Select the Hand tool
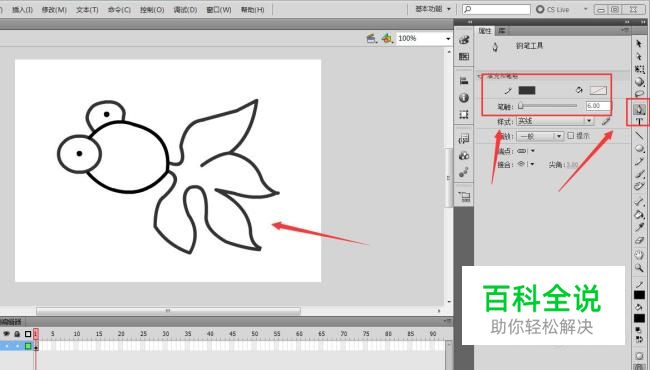Image resolution: width=650 pixels, height=370 pixels. point(639,254)
